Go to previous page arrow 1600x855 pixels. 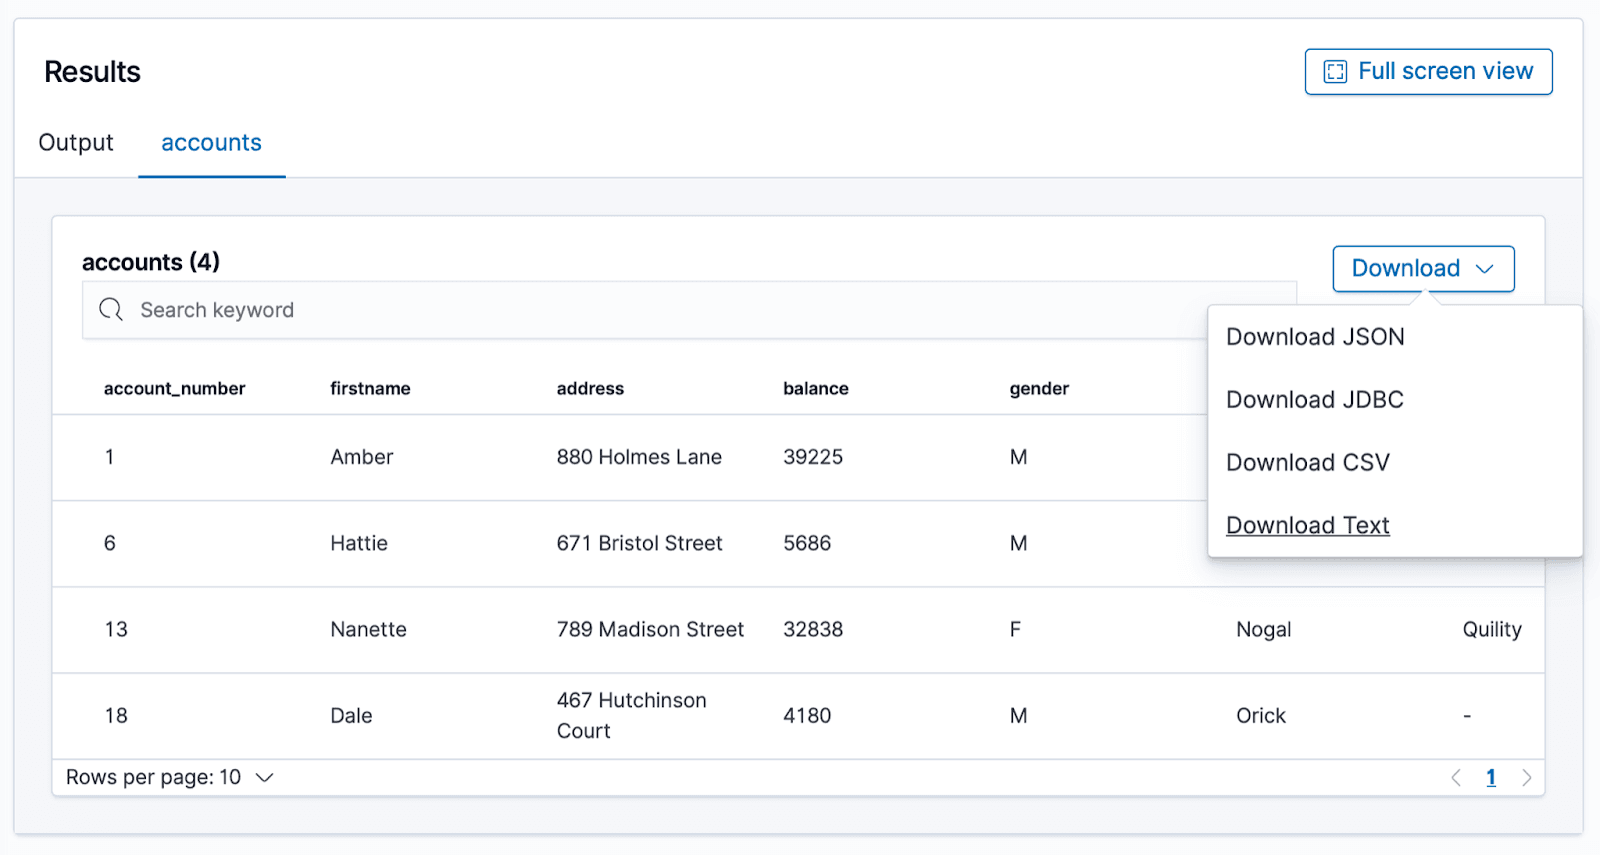[1456, 778]
